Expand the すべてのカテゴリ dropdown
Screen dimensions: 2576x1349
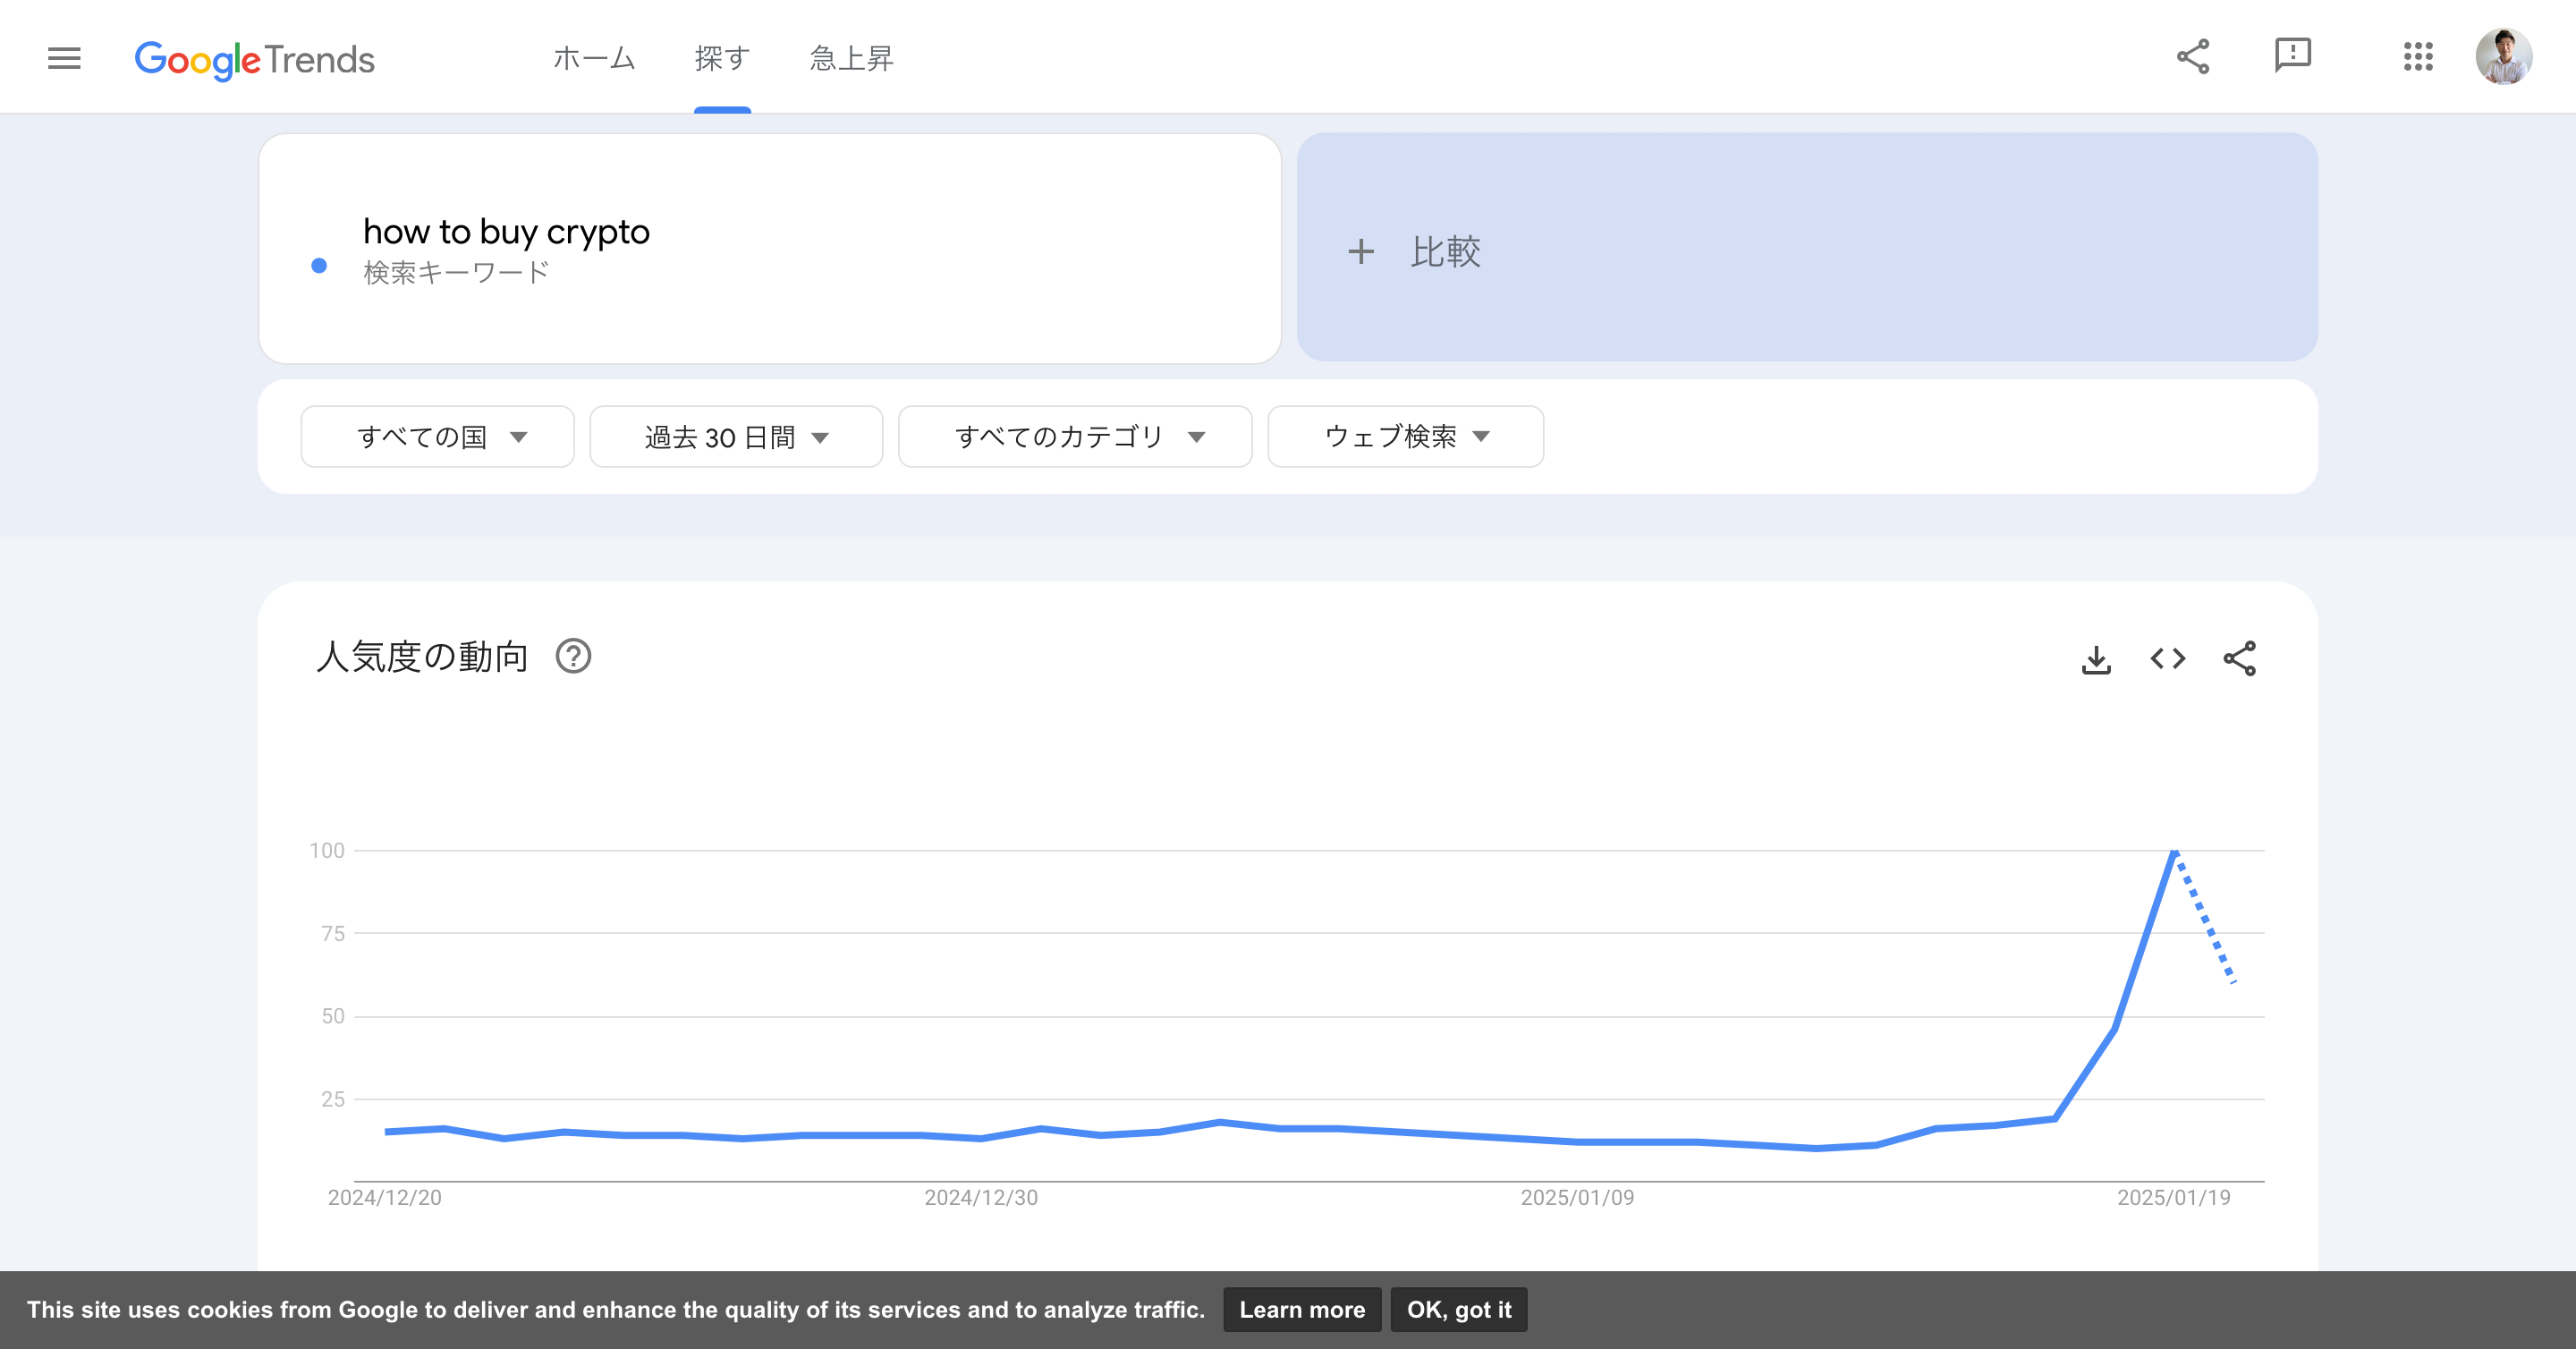click(x=1075, y=437)
